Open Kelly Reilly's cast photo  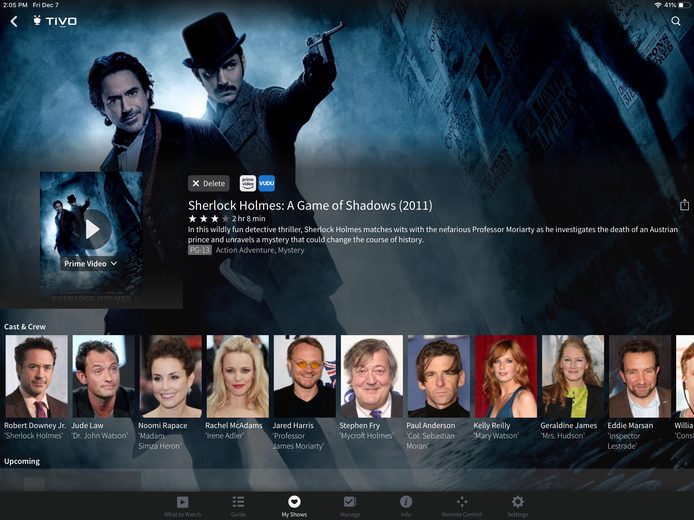click(x=506, y=376)
